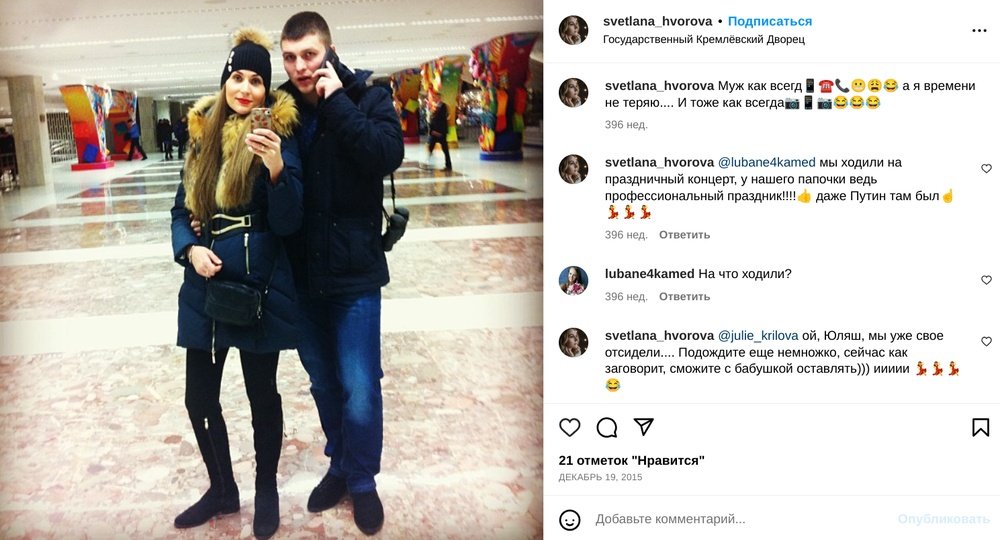Click the Опубликовать publish button

943,520
